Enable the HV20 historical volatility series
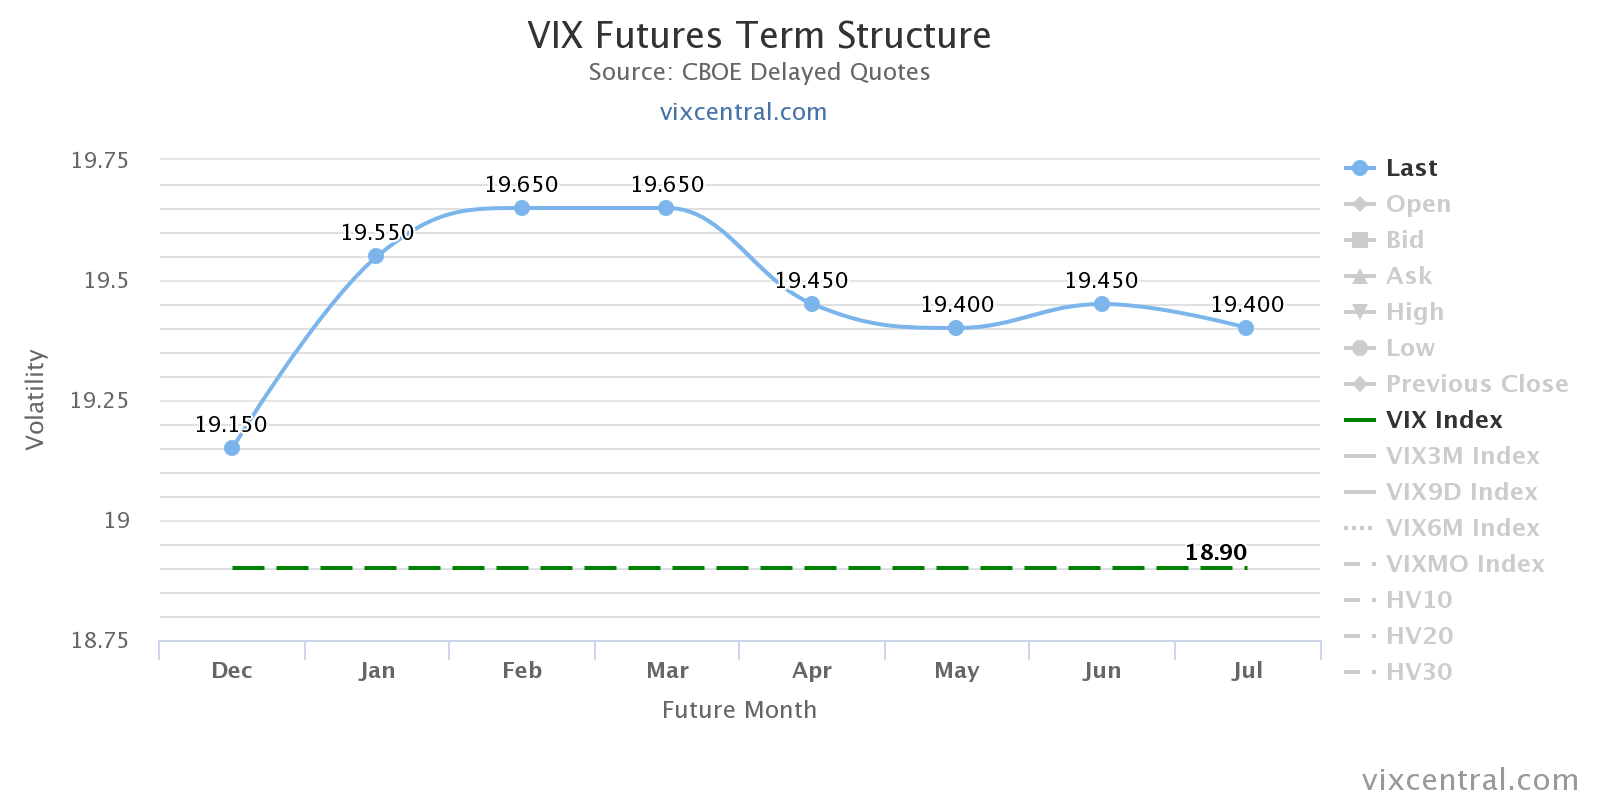Image resolution: width=1600 pixels, height=800 pixels. point(1418,636)
